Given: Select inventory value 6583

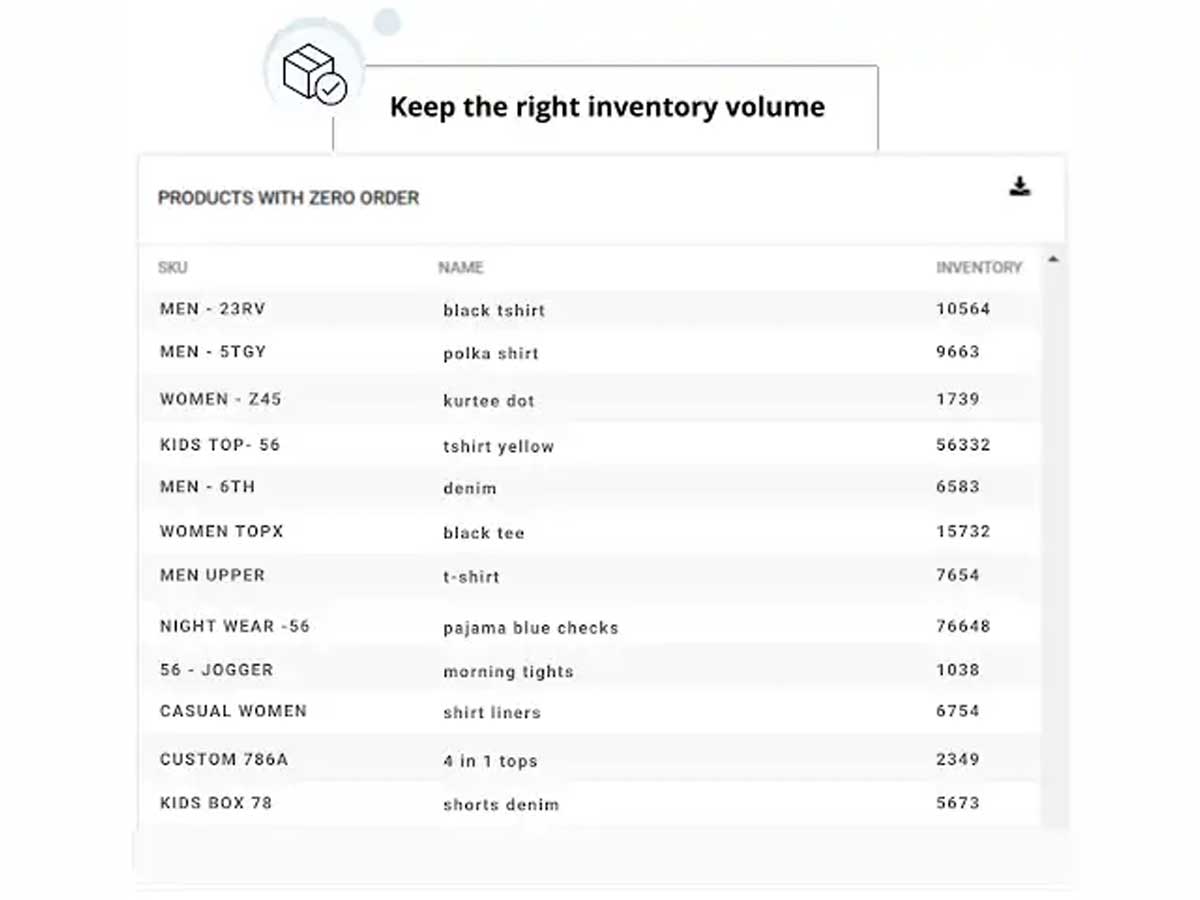Looking at the screenshot, I should point(958,487).
